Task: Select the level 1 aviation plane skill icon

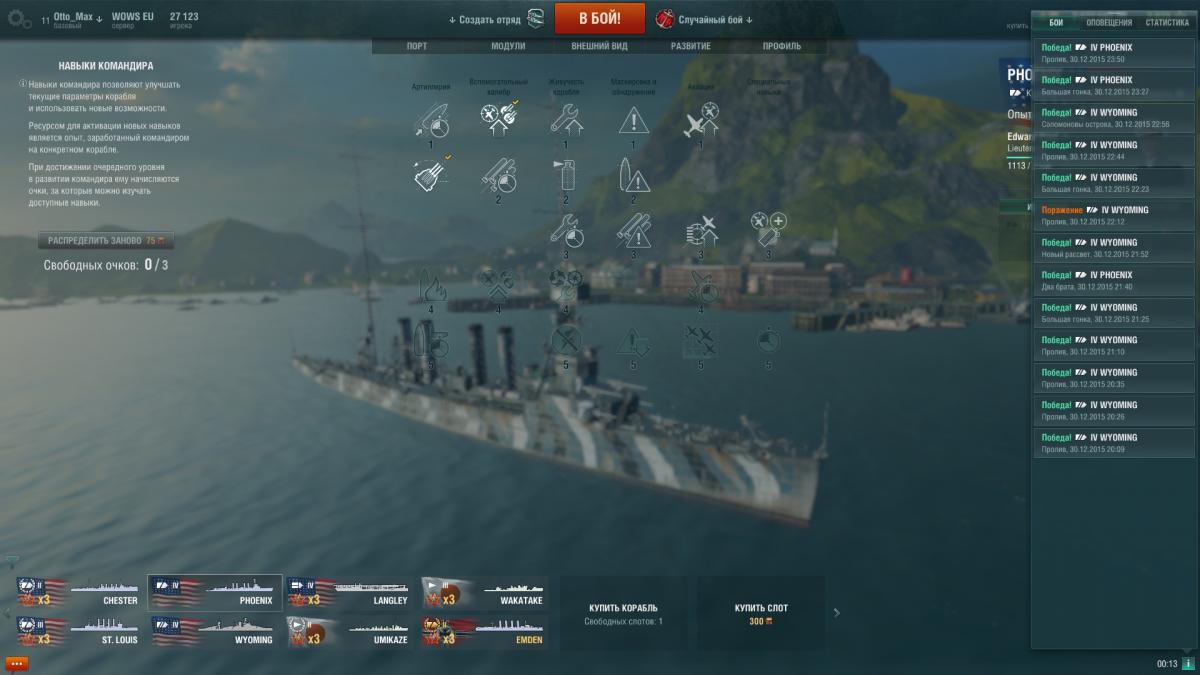Action: click(701, 120)
